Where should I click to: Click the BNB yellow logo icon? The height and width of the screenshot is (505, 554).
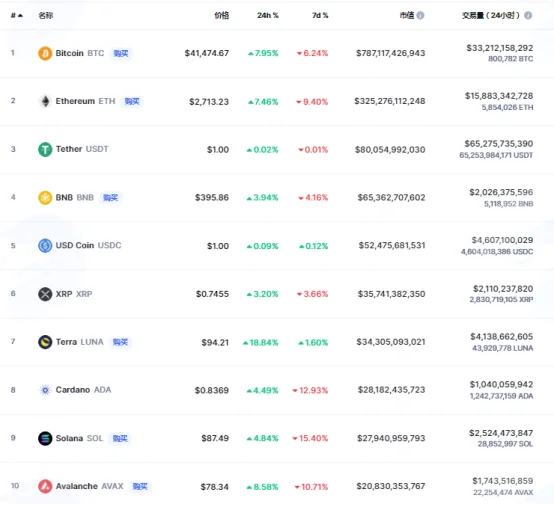tap(45, 198)
